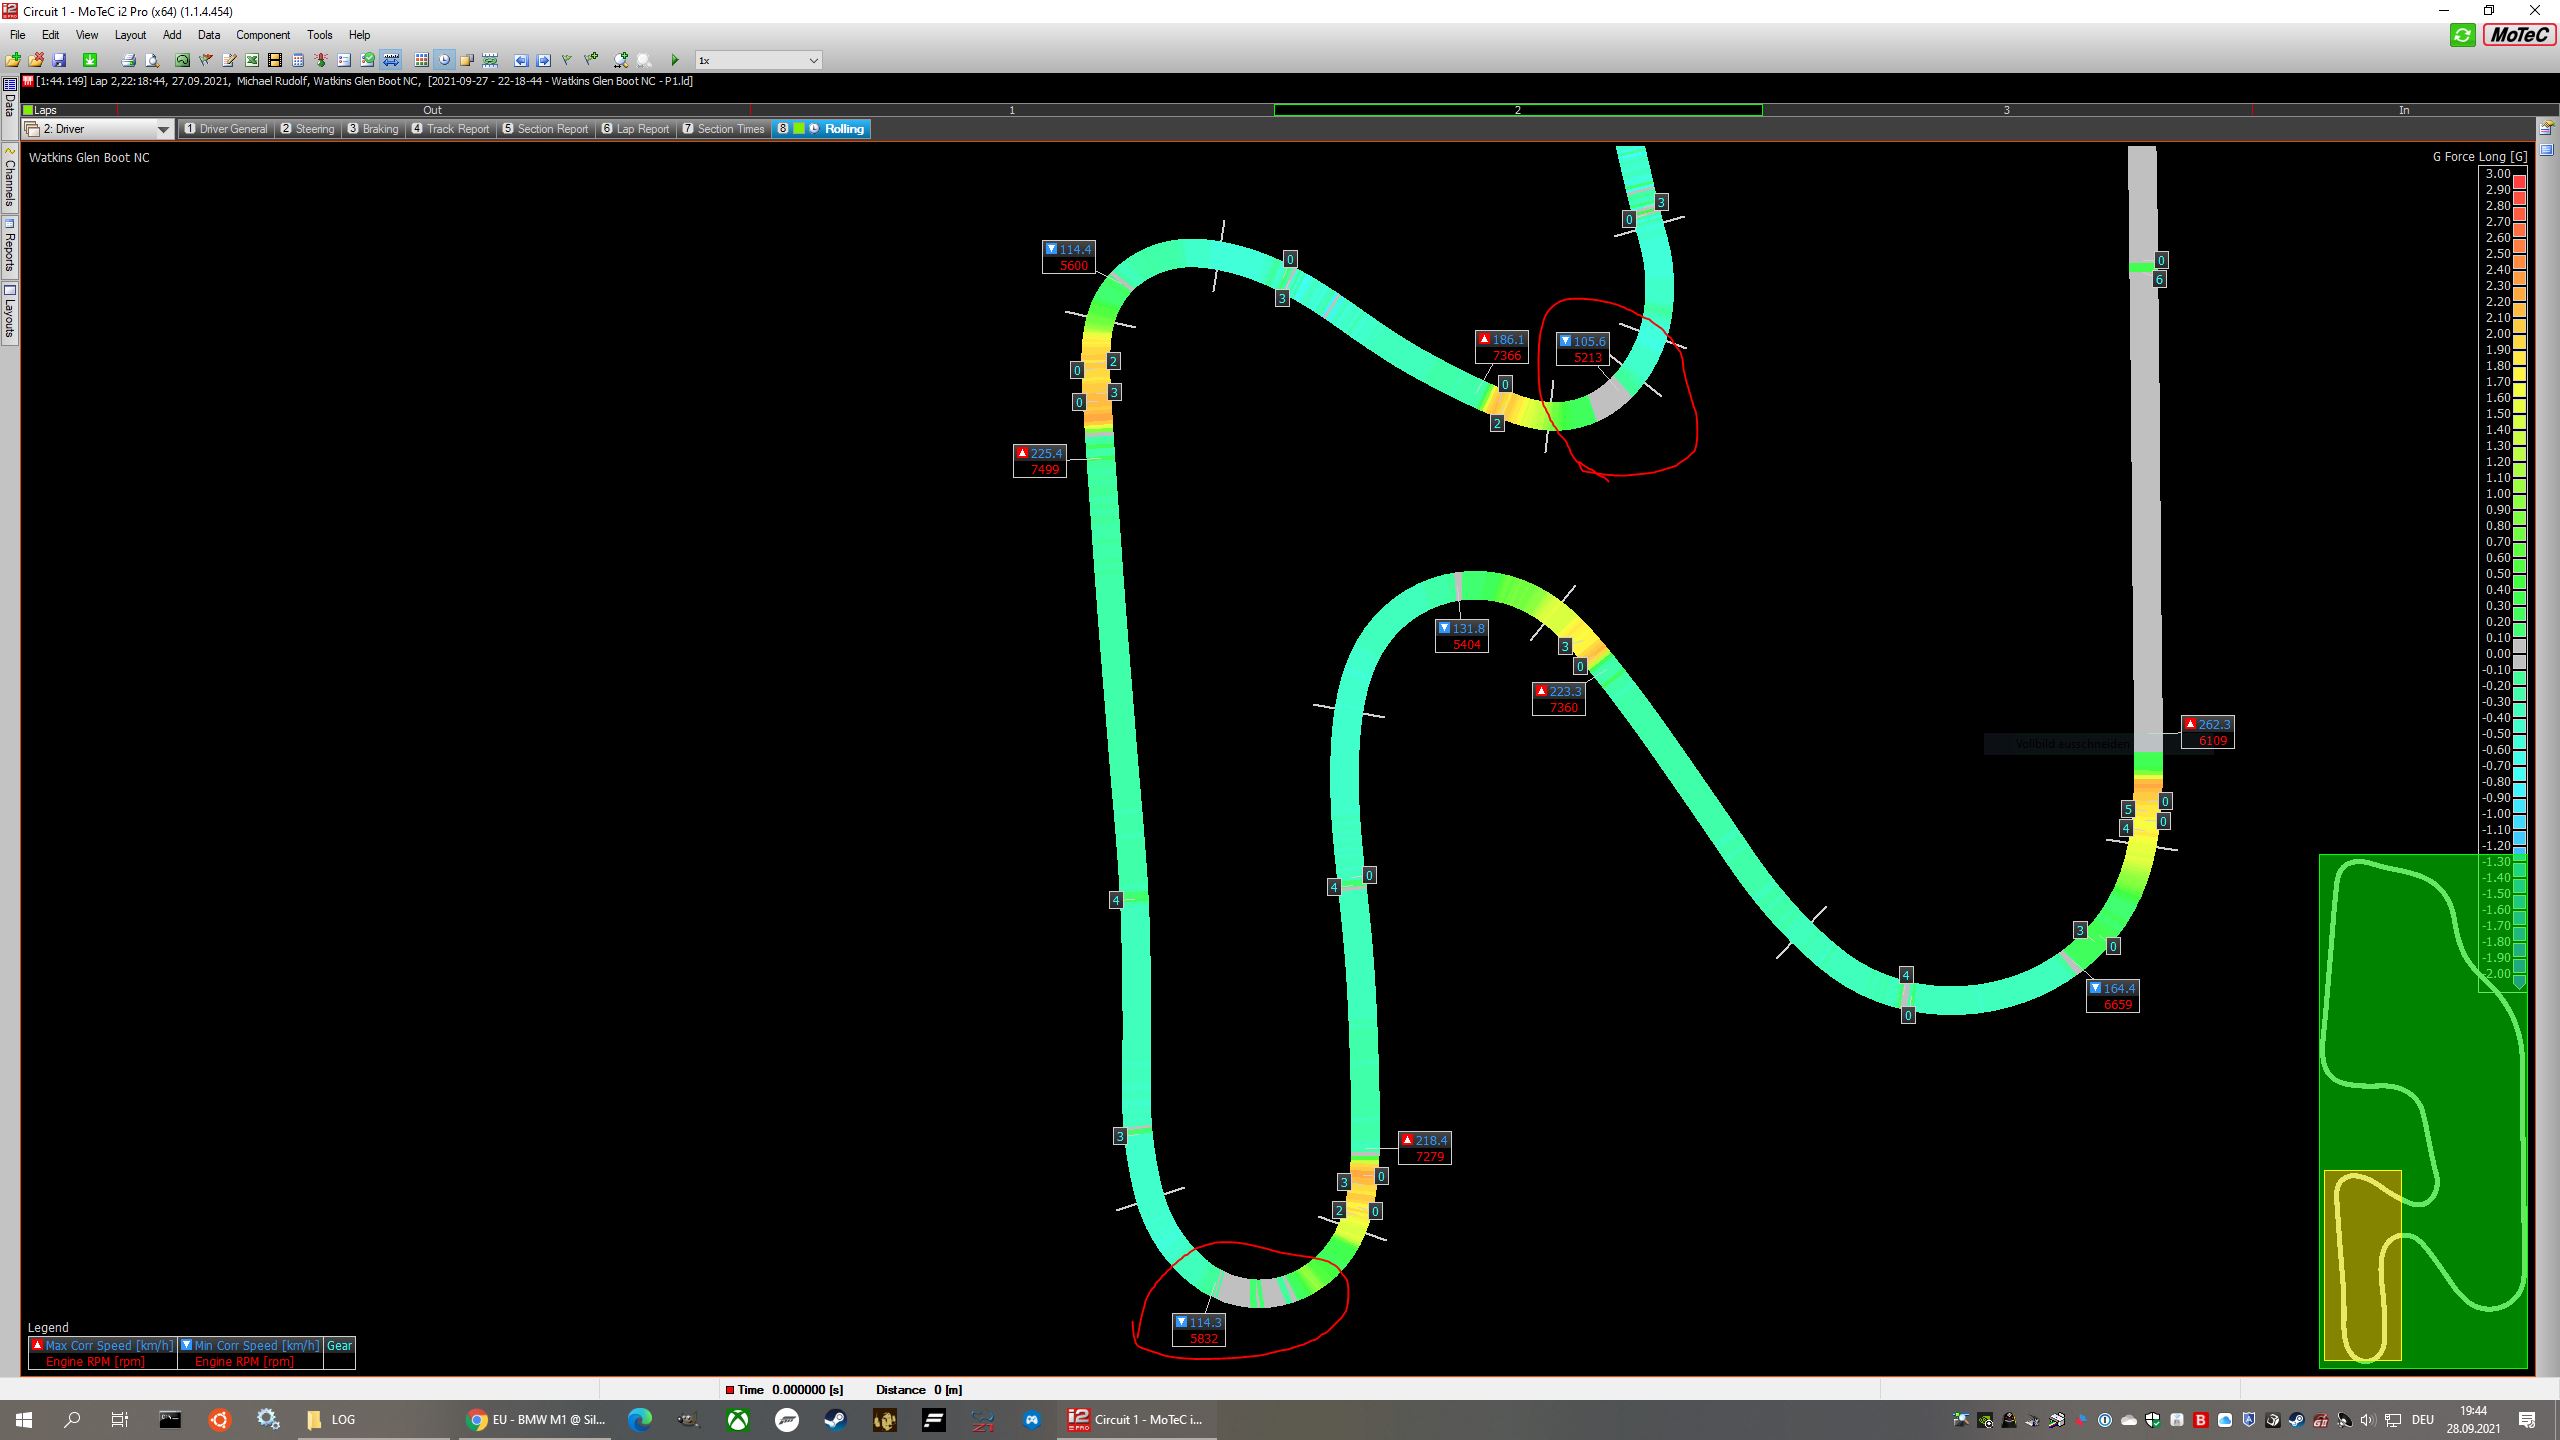Select lap 3 in the Laps bar
Image resolution: width=2560 pixels, height=1440 pixels.
(x=2006, y=110)
